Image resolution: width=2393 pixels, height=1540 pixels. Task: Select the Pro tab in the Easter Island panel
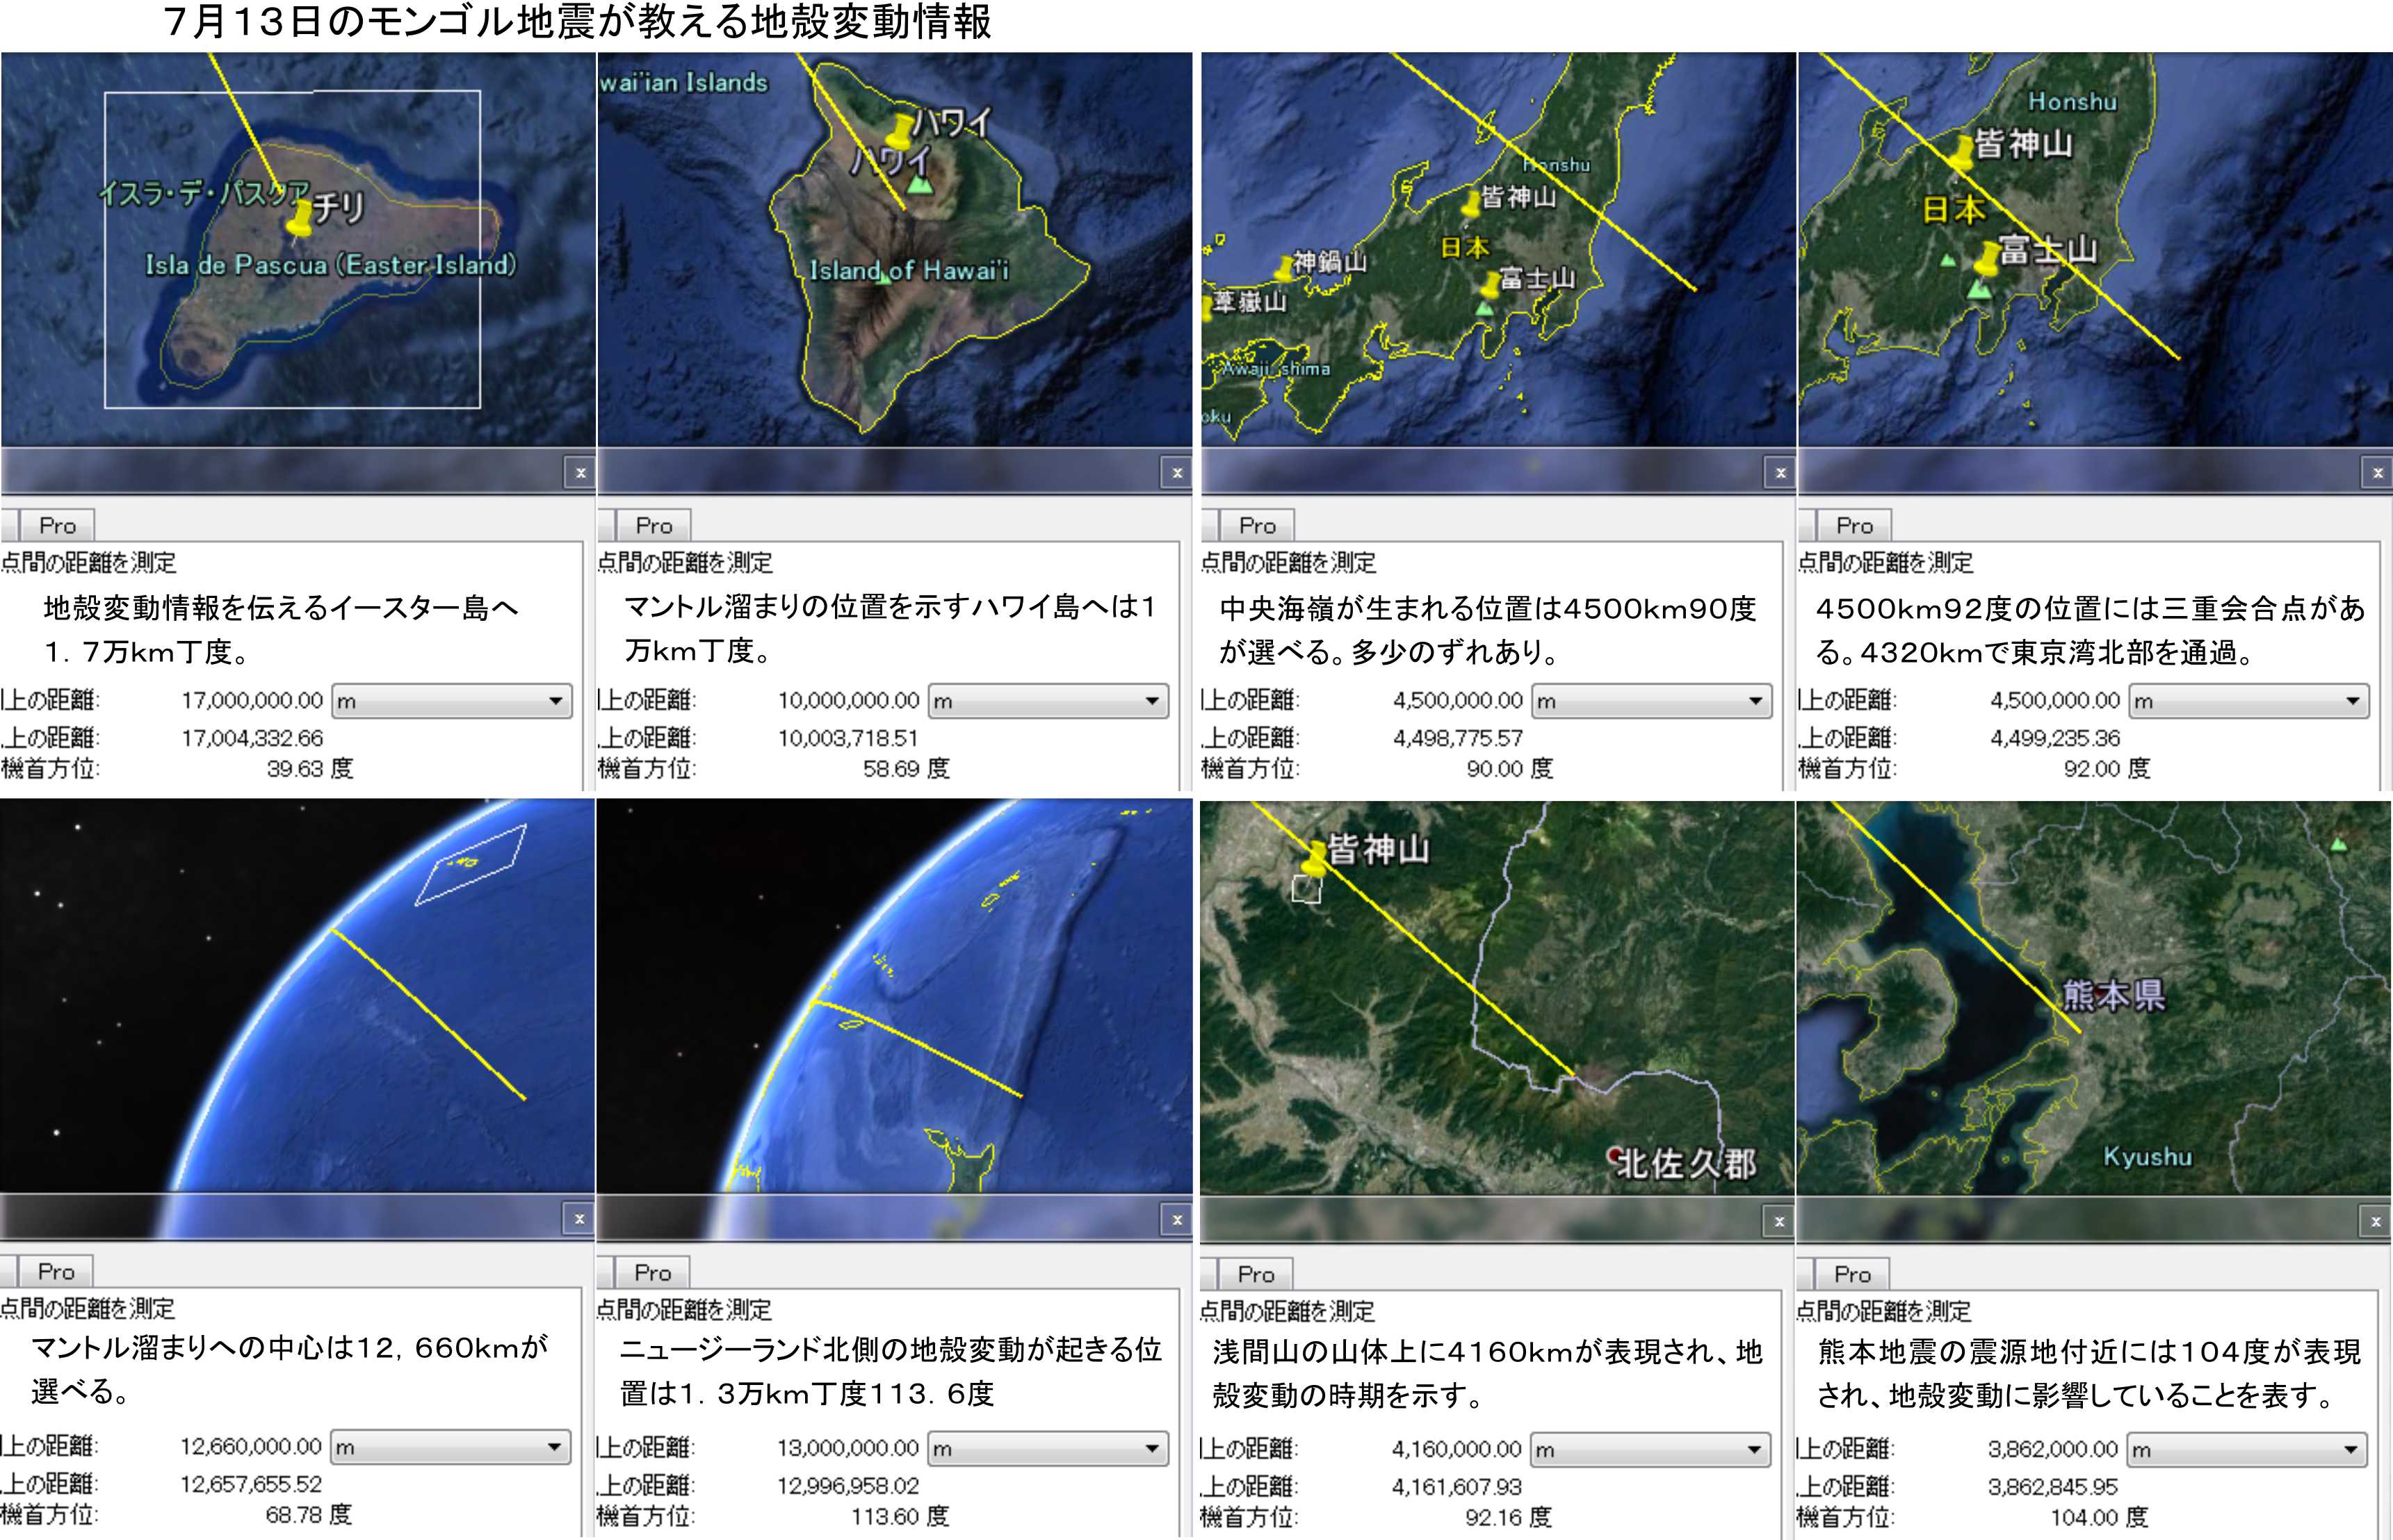pyautogui.click(x=57, y=525)
